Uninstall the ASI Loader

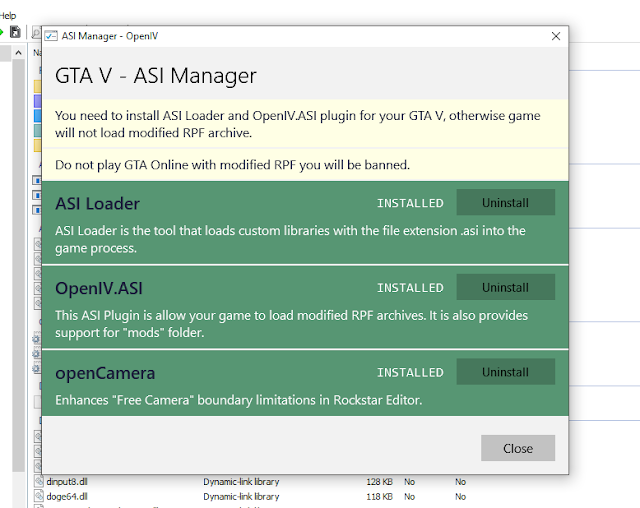[x=505, y=202]
